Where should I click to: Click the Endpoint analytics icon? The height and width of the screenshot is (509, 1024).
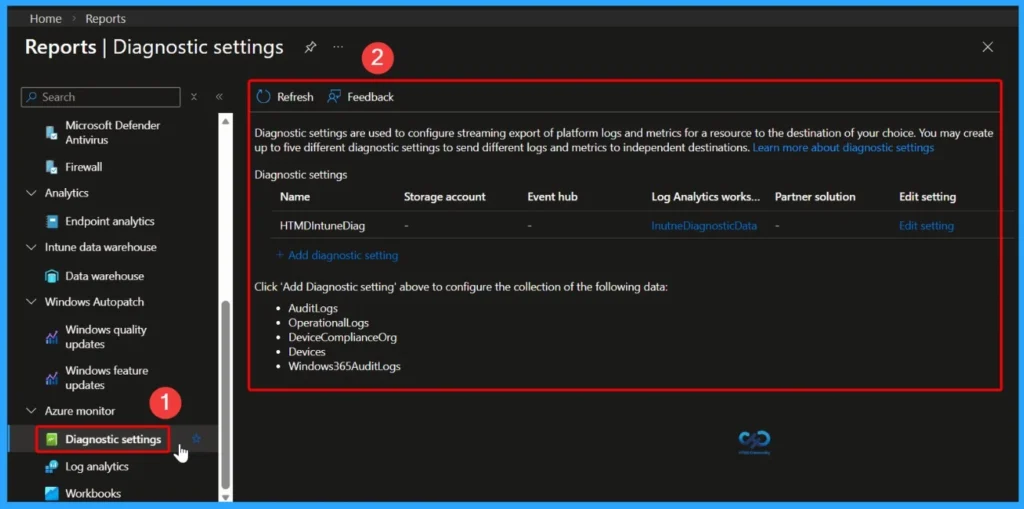pos(52,222)
